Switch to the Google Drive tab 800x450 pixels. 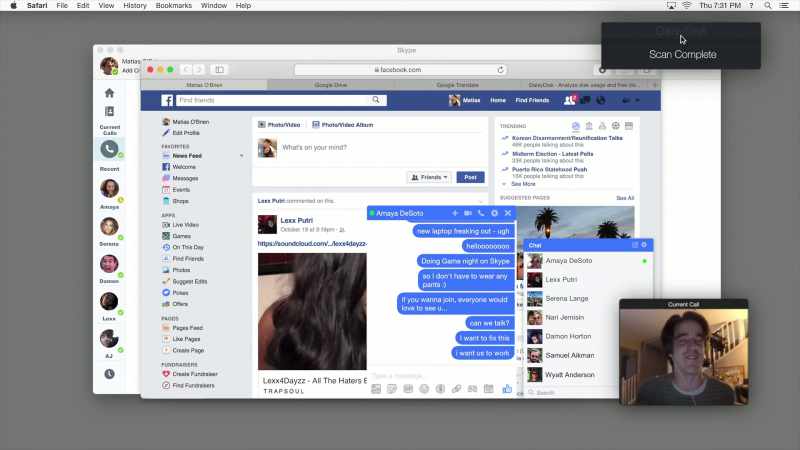(331, 85)
